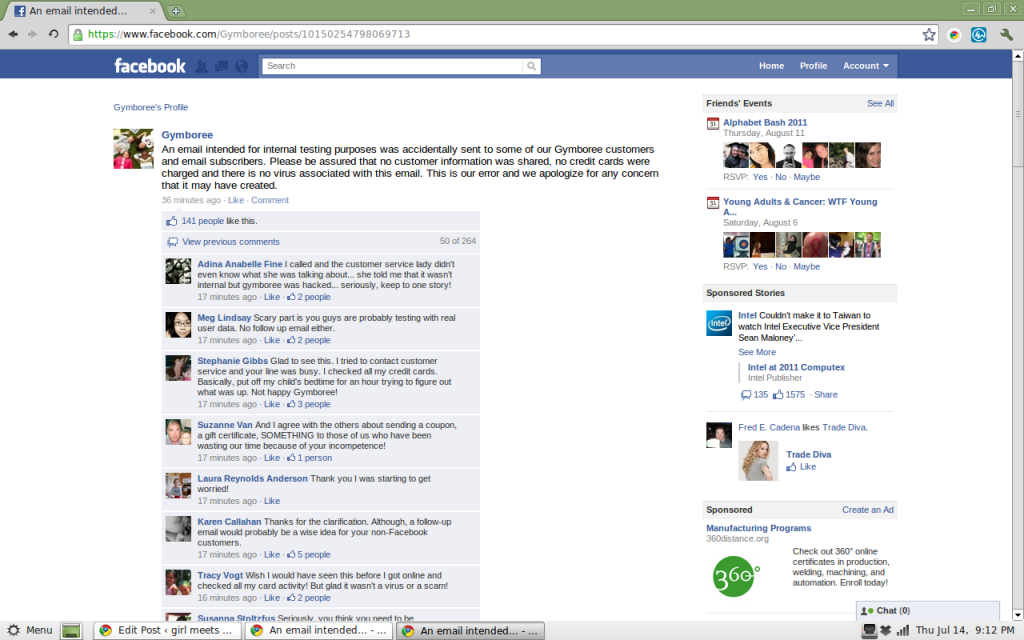Click the Trade Diva photo thumbnail
This screenshot has height=640, width=1024.
(x=758, y=461)
